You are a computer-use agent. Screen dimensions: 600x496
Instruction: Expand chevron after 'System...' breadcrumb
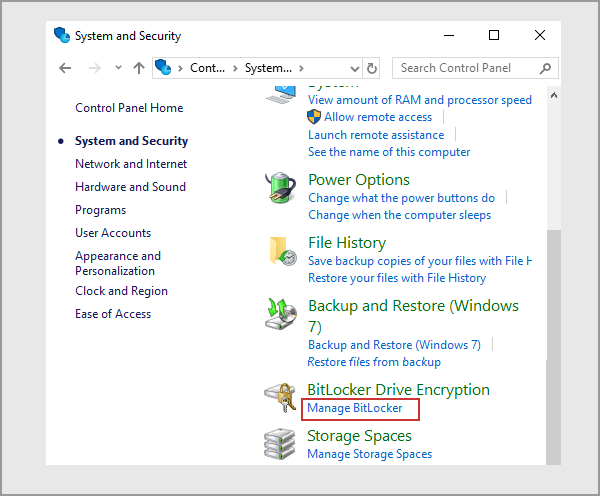(x=302, y=69)
